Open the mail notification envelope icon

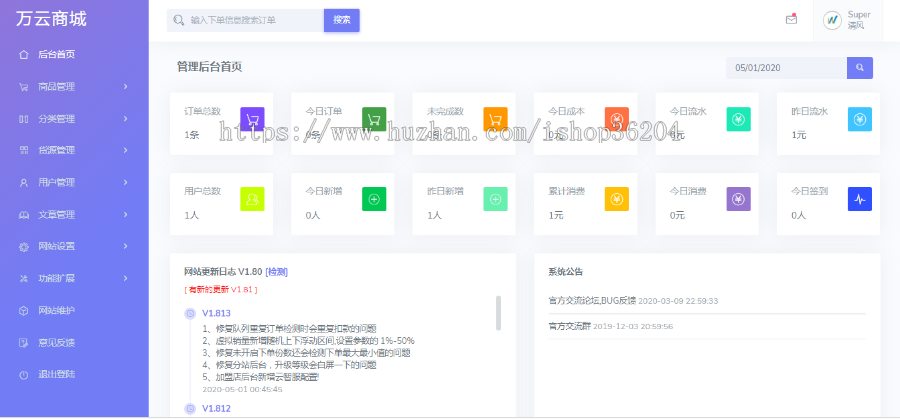(792, 20)
